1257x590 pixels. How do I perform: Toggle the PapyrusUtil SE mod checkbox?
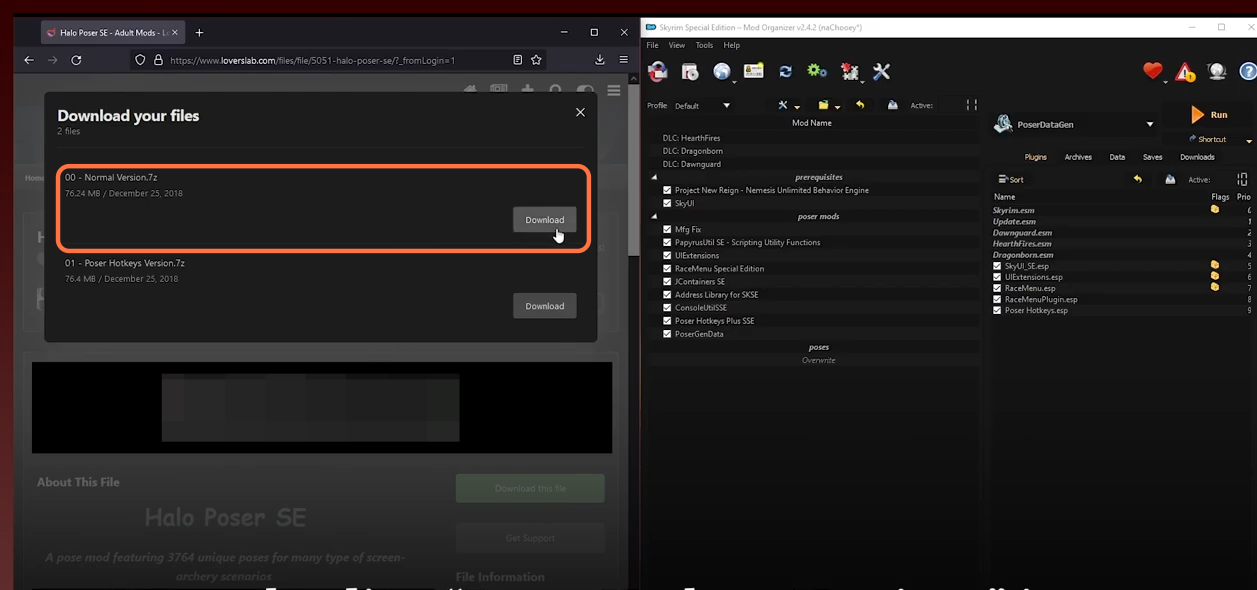667,242
